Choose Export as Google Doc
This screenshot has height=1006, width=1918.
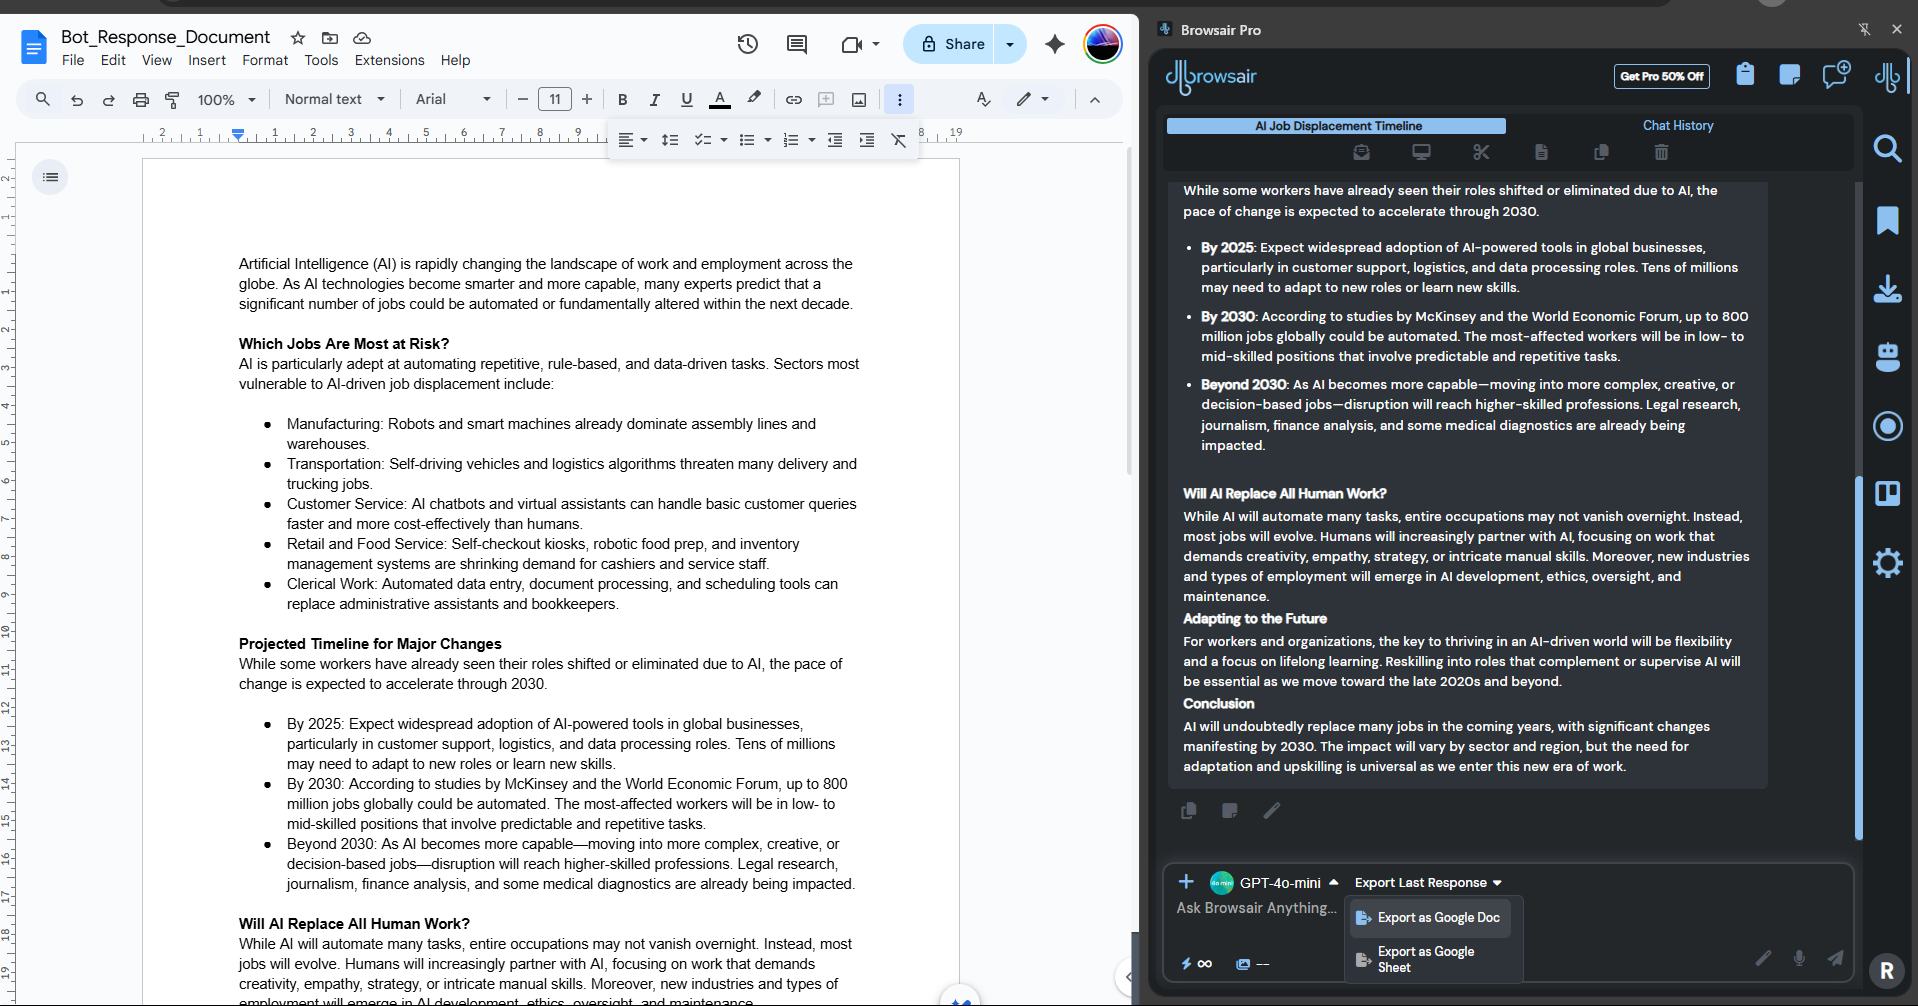pyautogui.click(x=1429, y=917)
